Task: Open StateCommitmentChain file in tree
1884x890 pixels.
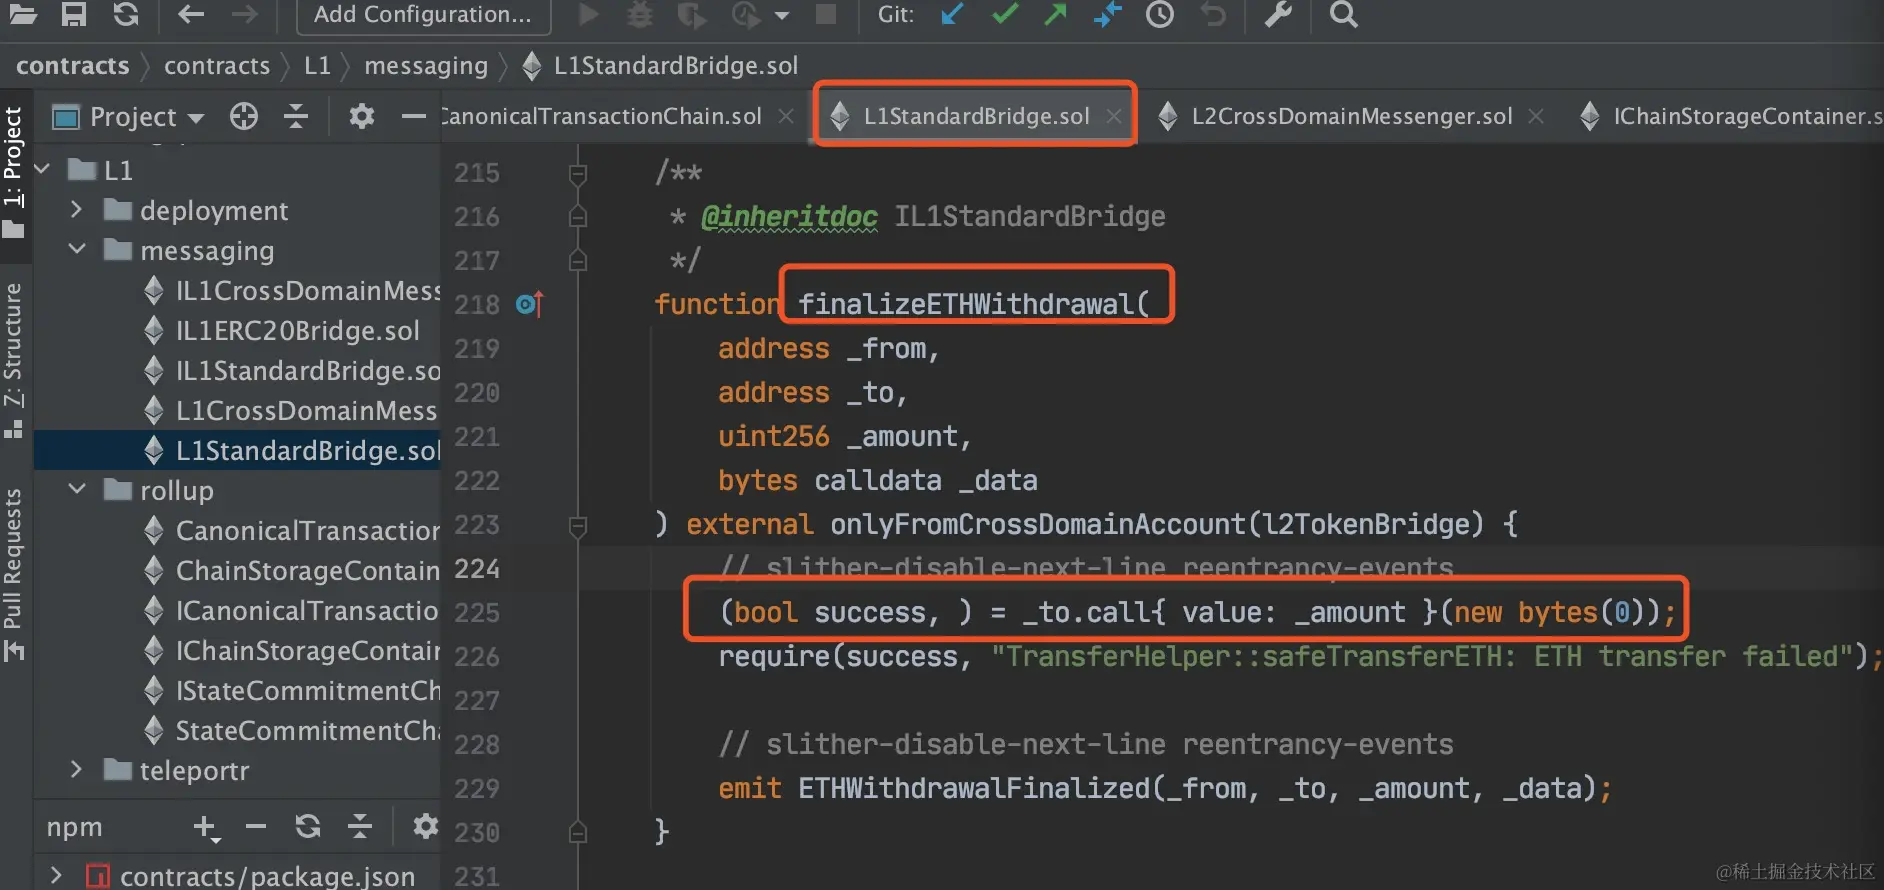Action: [292, 731]
